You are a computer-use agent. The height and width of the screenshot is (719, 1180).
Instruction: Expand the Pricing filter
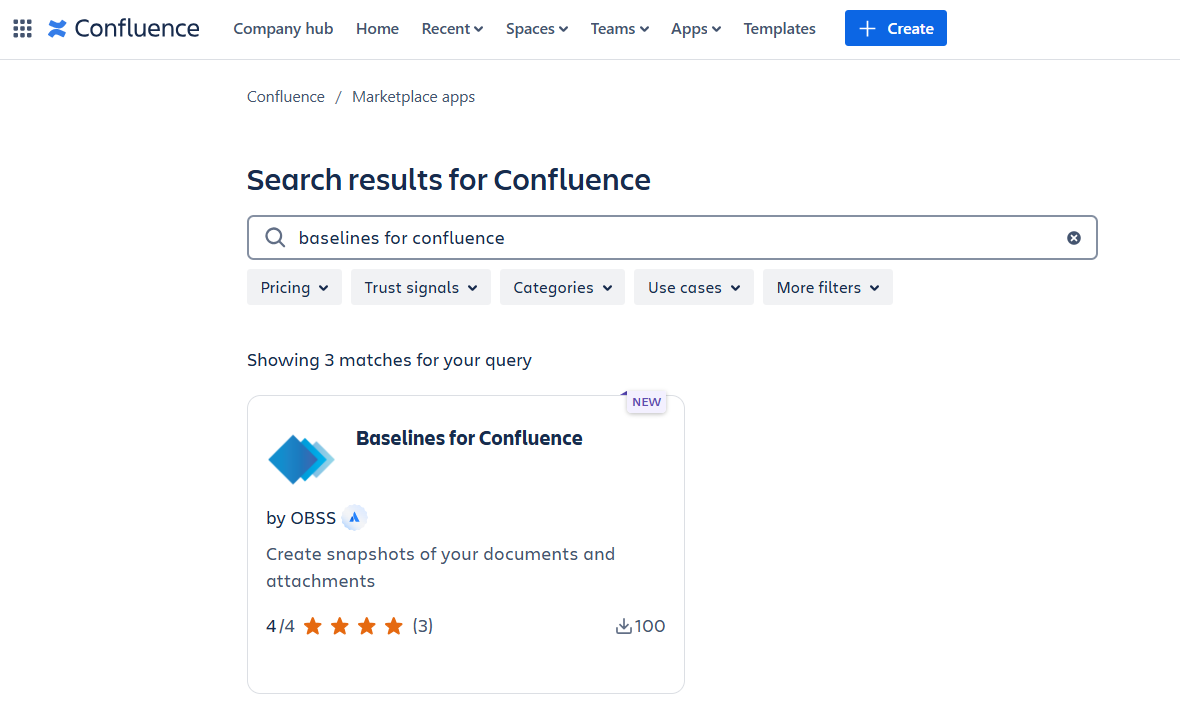[x=294, y=287]
